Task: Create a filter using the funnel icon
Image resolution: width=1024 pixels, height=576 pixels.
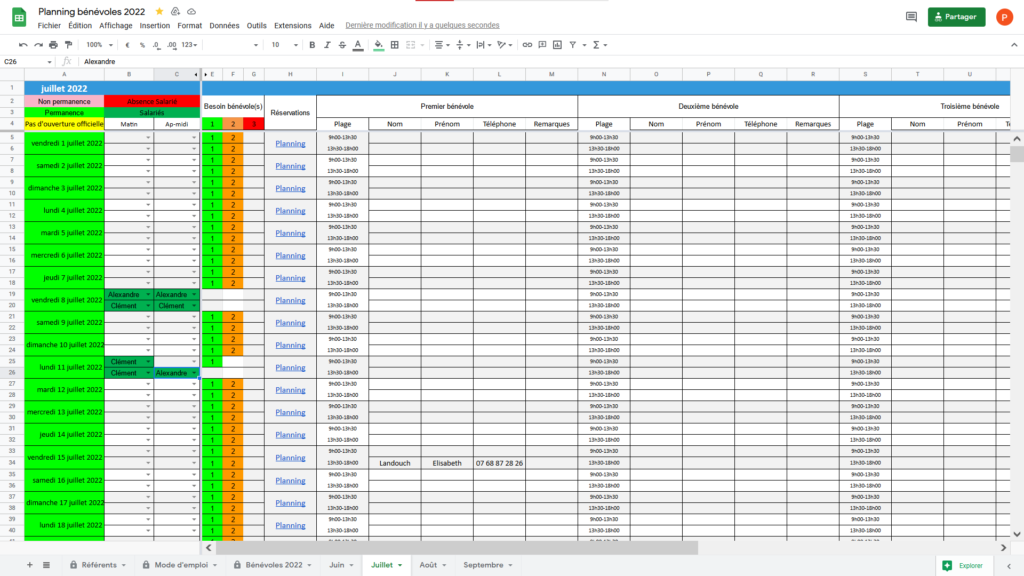Action: (573, 45)
